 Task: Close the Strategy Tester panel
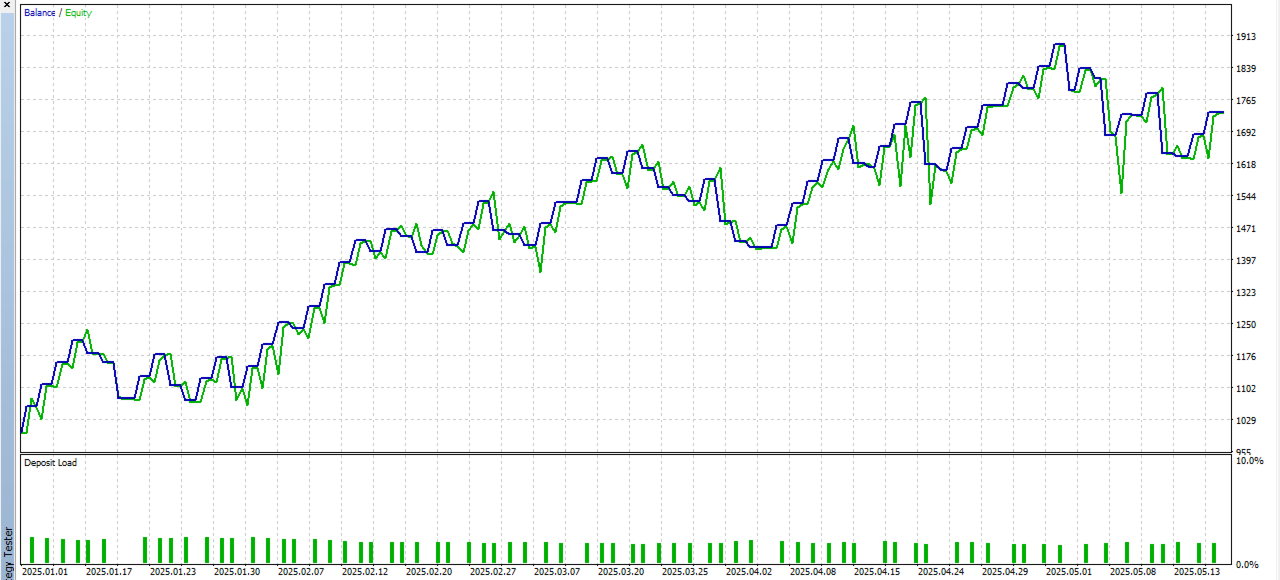[7, 6]
